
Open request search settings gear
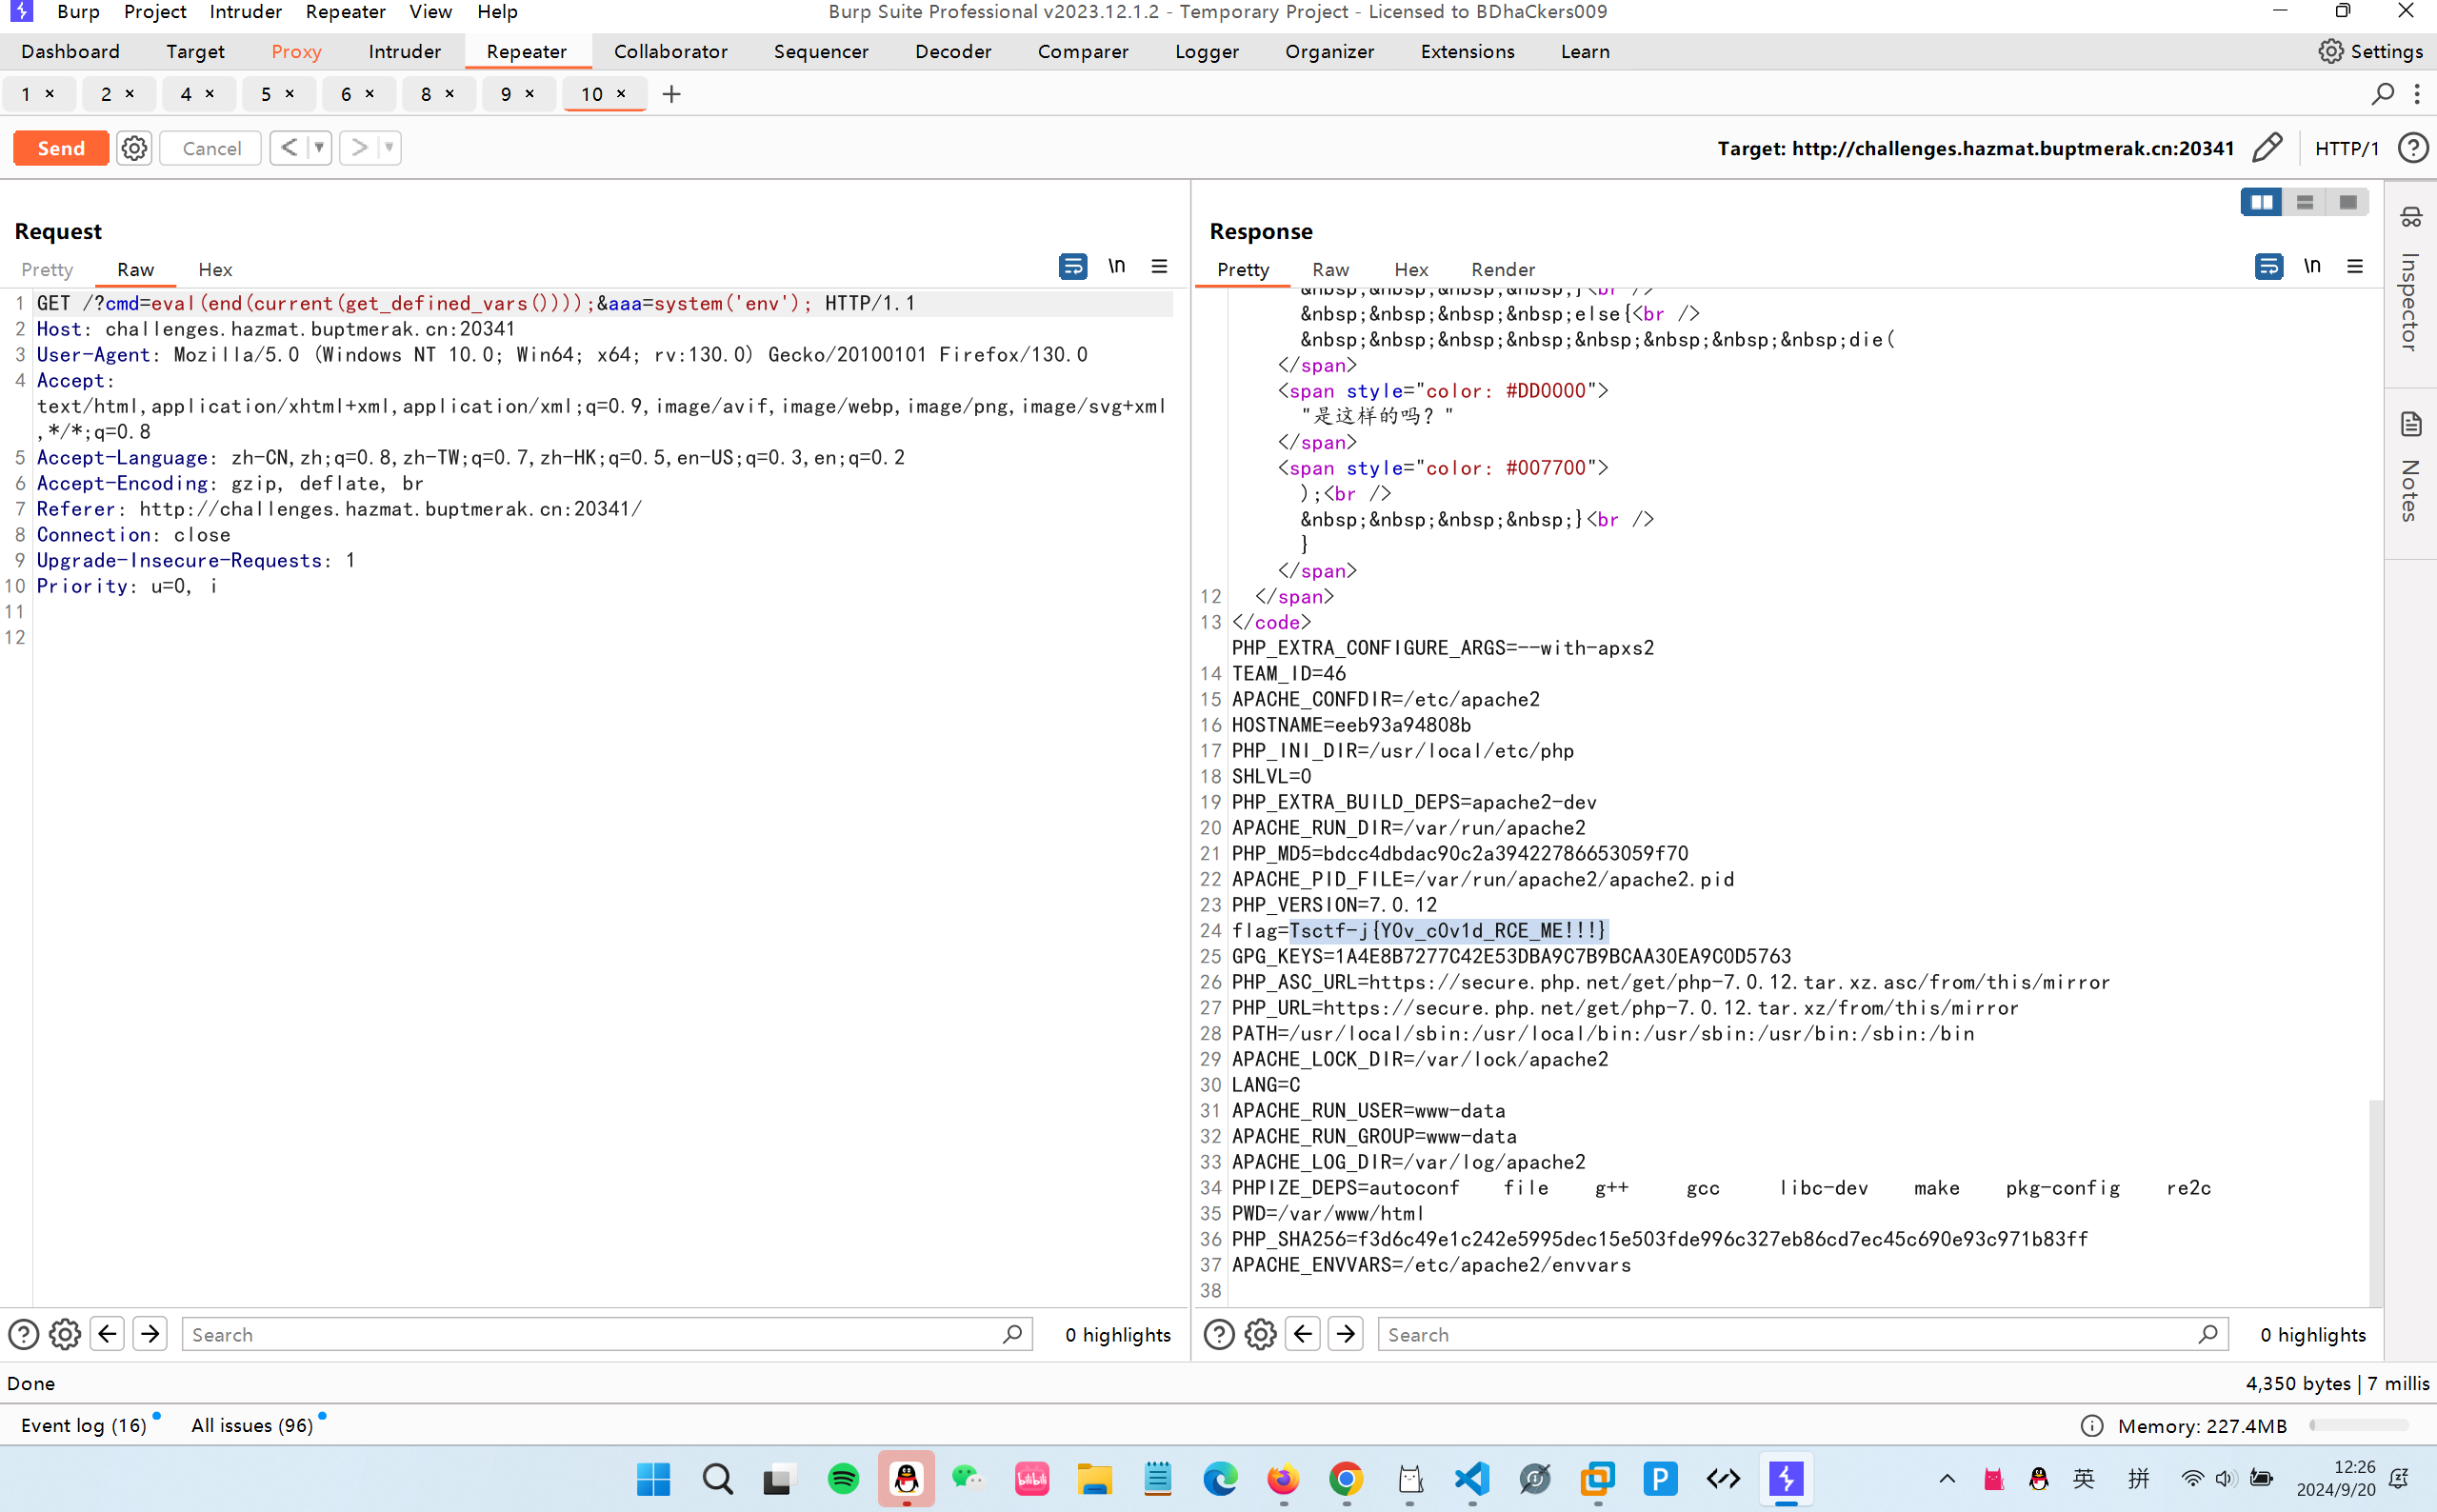coord(65,1334)
